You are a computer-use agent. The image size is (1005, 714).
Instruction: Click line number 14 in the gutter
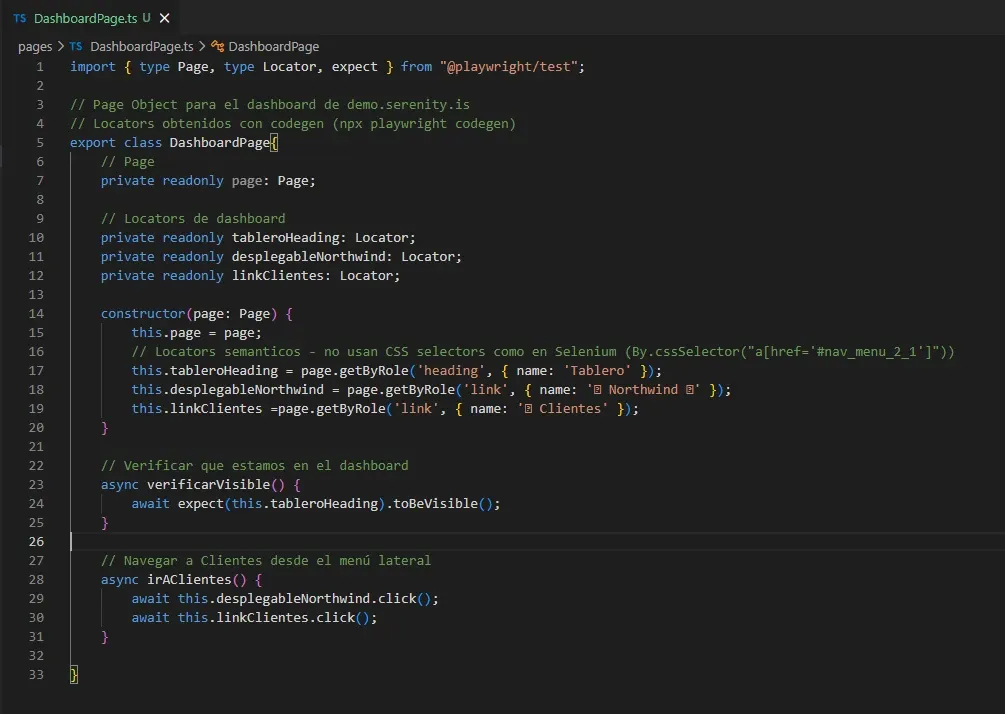pyautogui.click(x=36, y=313)
